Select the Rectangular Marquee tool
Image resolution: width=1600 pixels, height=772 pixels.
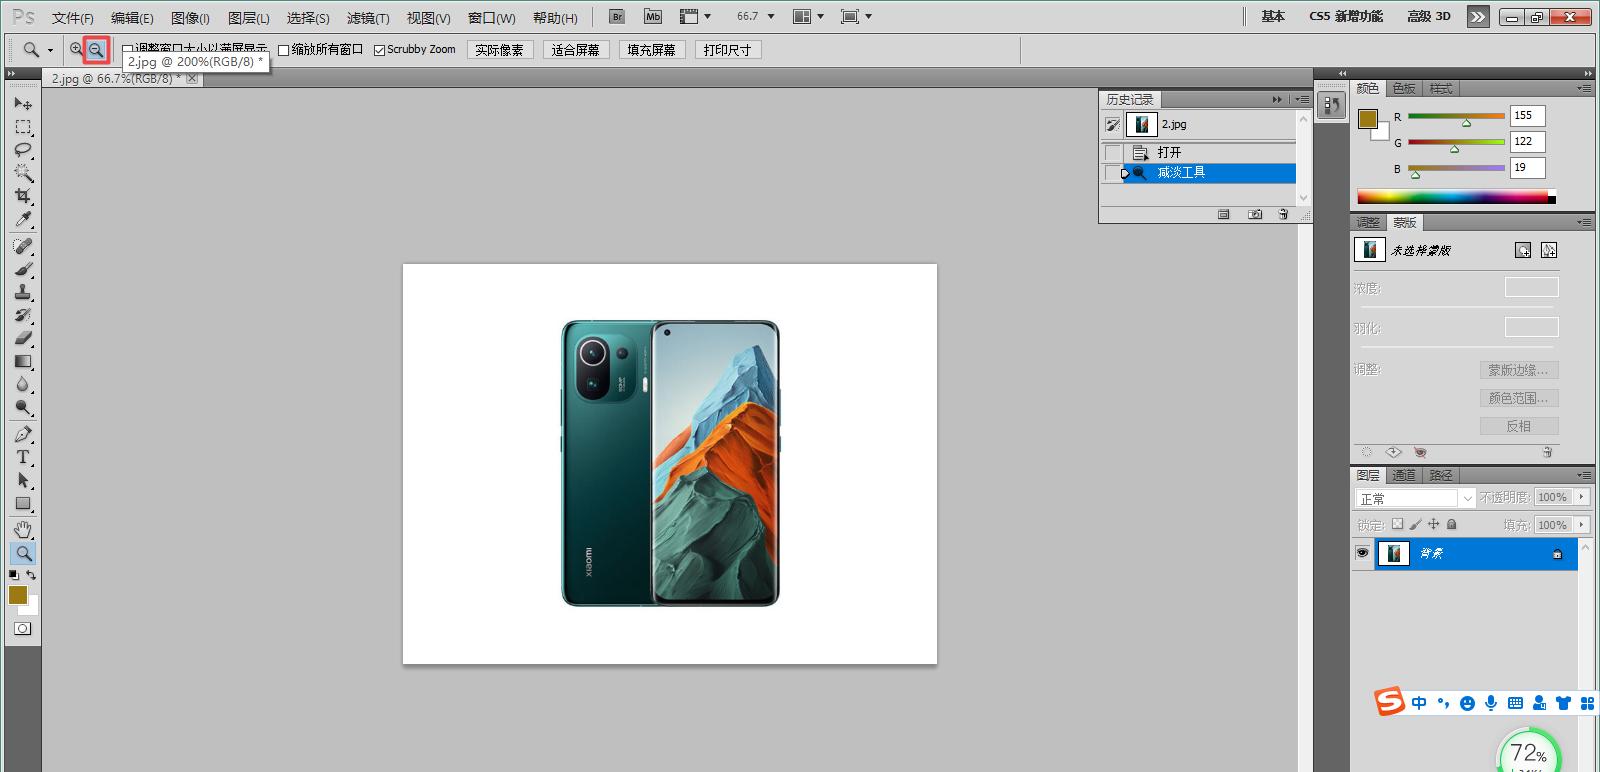23,127
